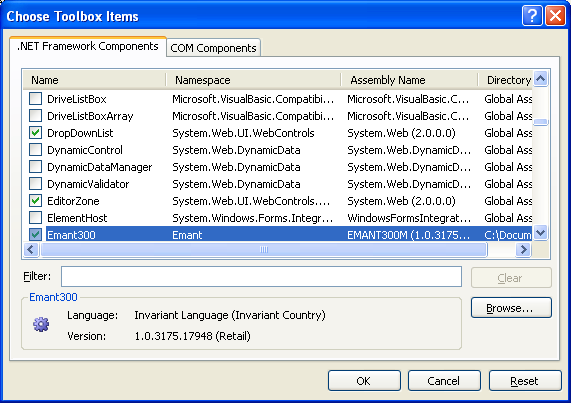
Task: Click the Cancel button
Action: 444,381
